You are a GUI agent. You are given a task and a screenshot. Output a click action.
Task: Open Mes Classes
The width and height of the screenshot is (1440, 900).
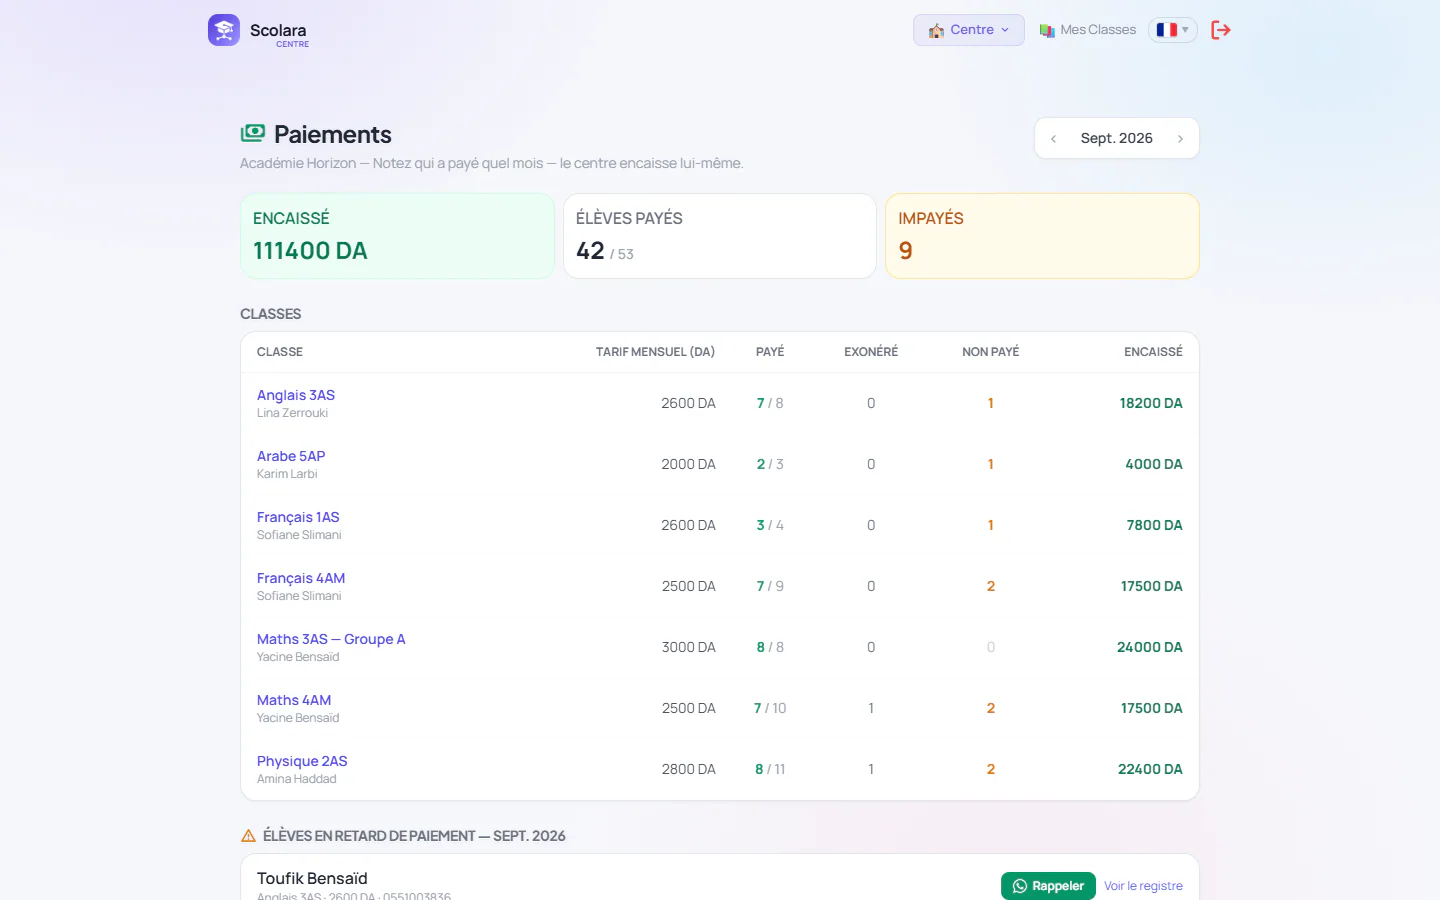tap(1088, 30)
